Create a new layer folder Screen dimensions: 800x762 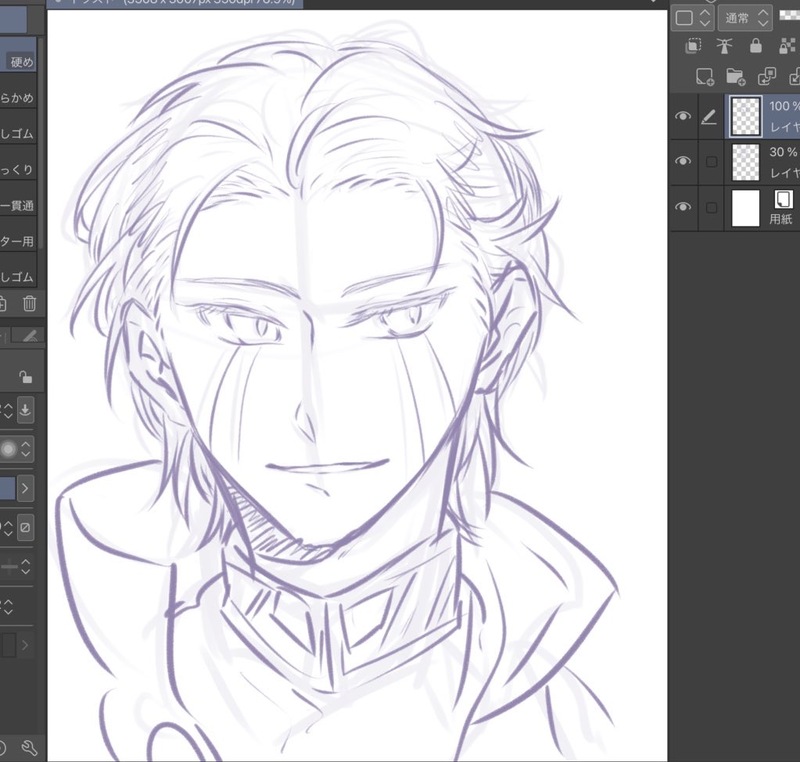736,77
